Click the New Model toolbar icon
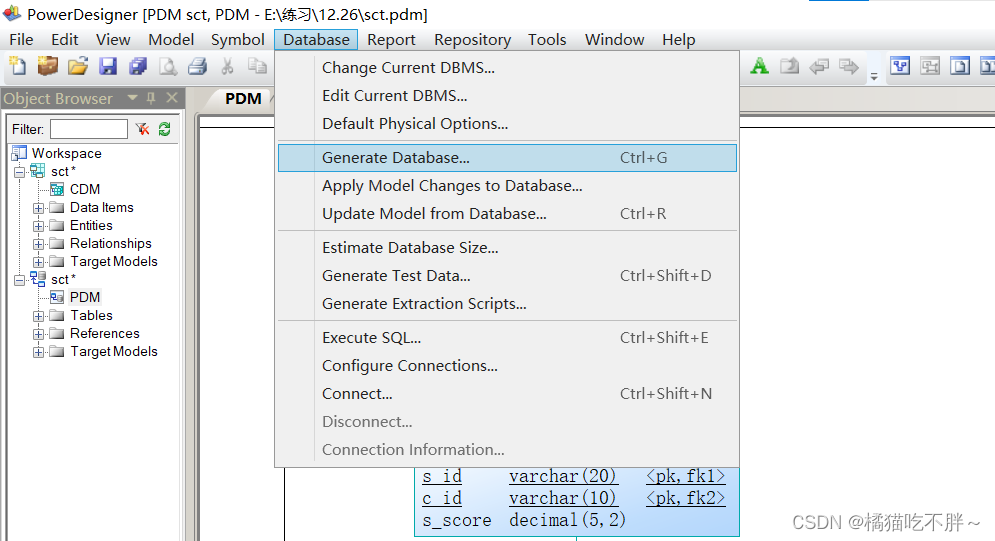 [17, 67]
